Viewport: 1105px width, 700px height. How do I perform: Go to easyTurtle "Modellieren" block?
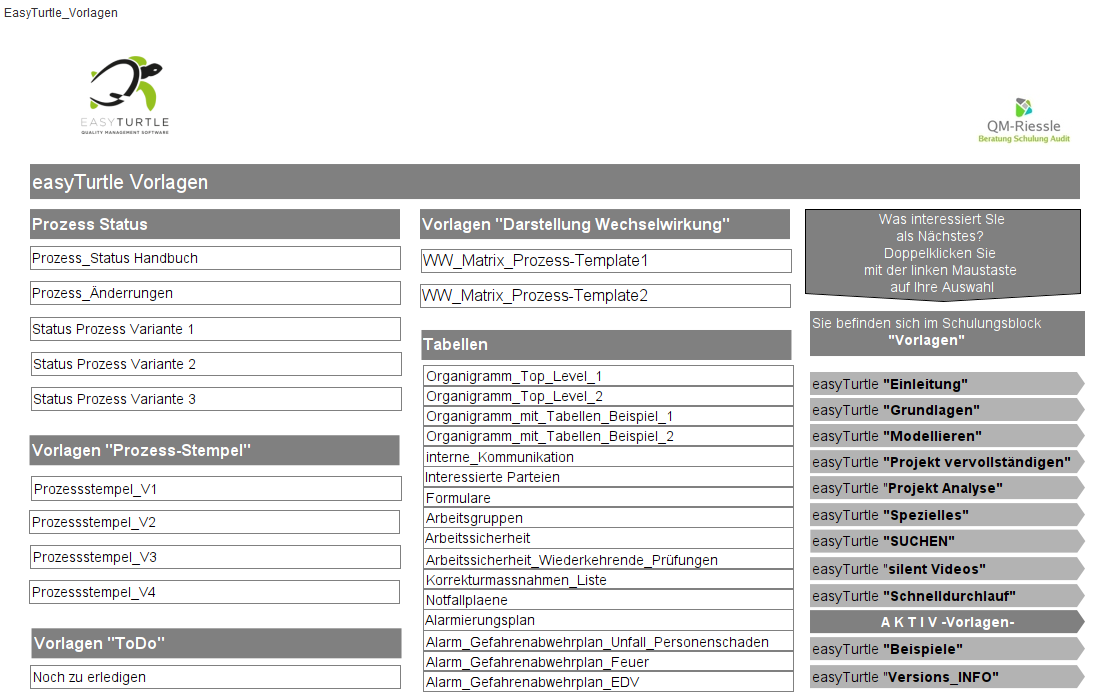pos(946,436)
